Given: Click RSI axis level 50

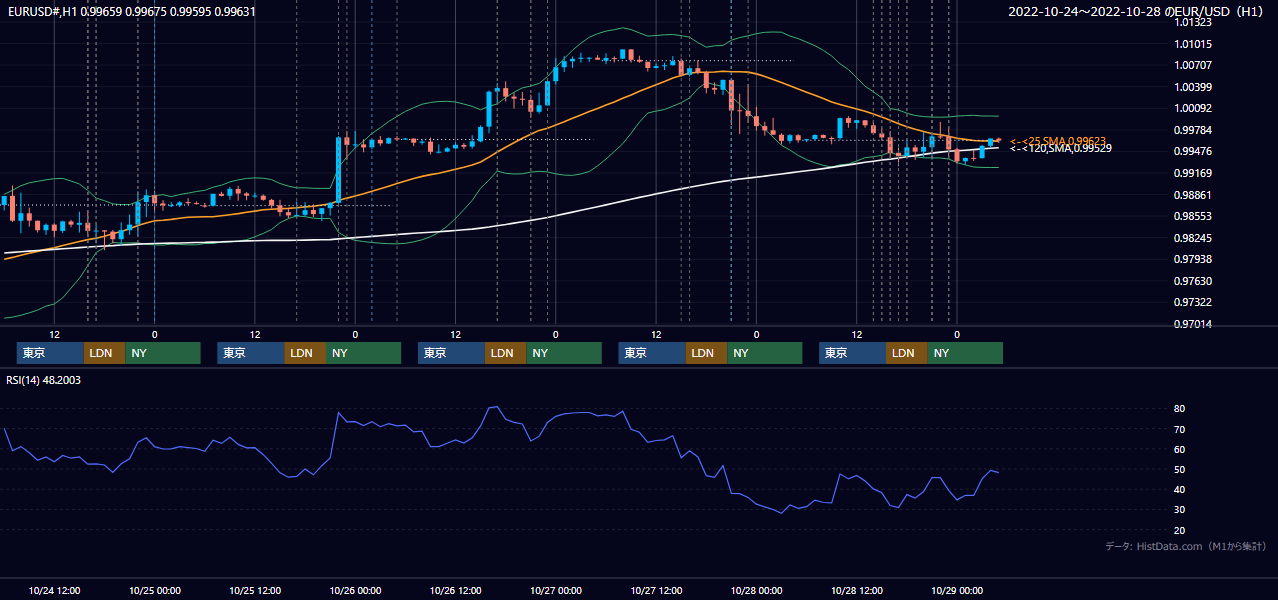Looking at the screenshot, I should pos(1180,470).
